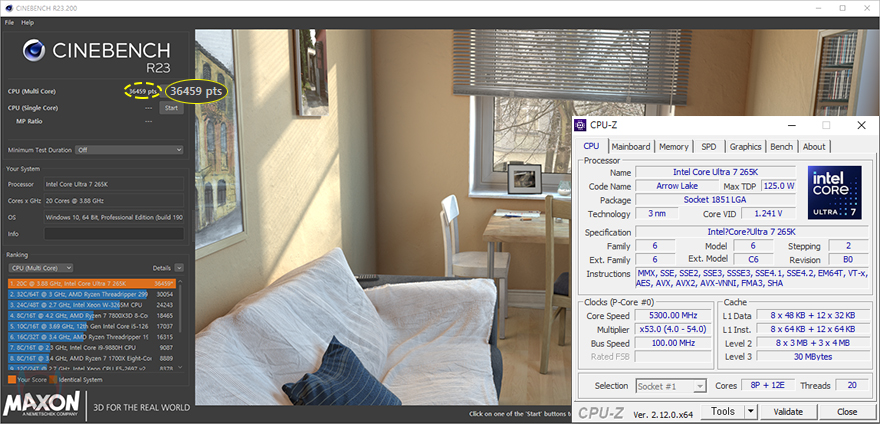
Task: Click the Revision value B0
Action: point(848,260)
